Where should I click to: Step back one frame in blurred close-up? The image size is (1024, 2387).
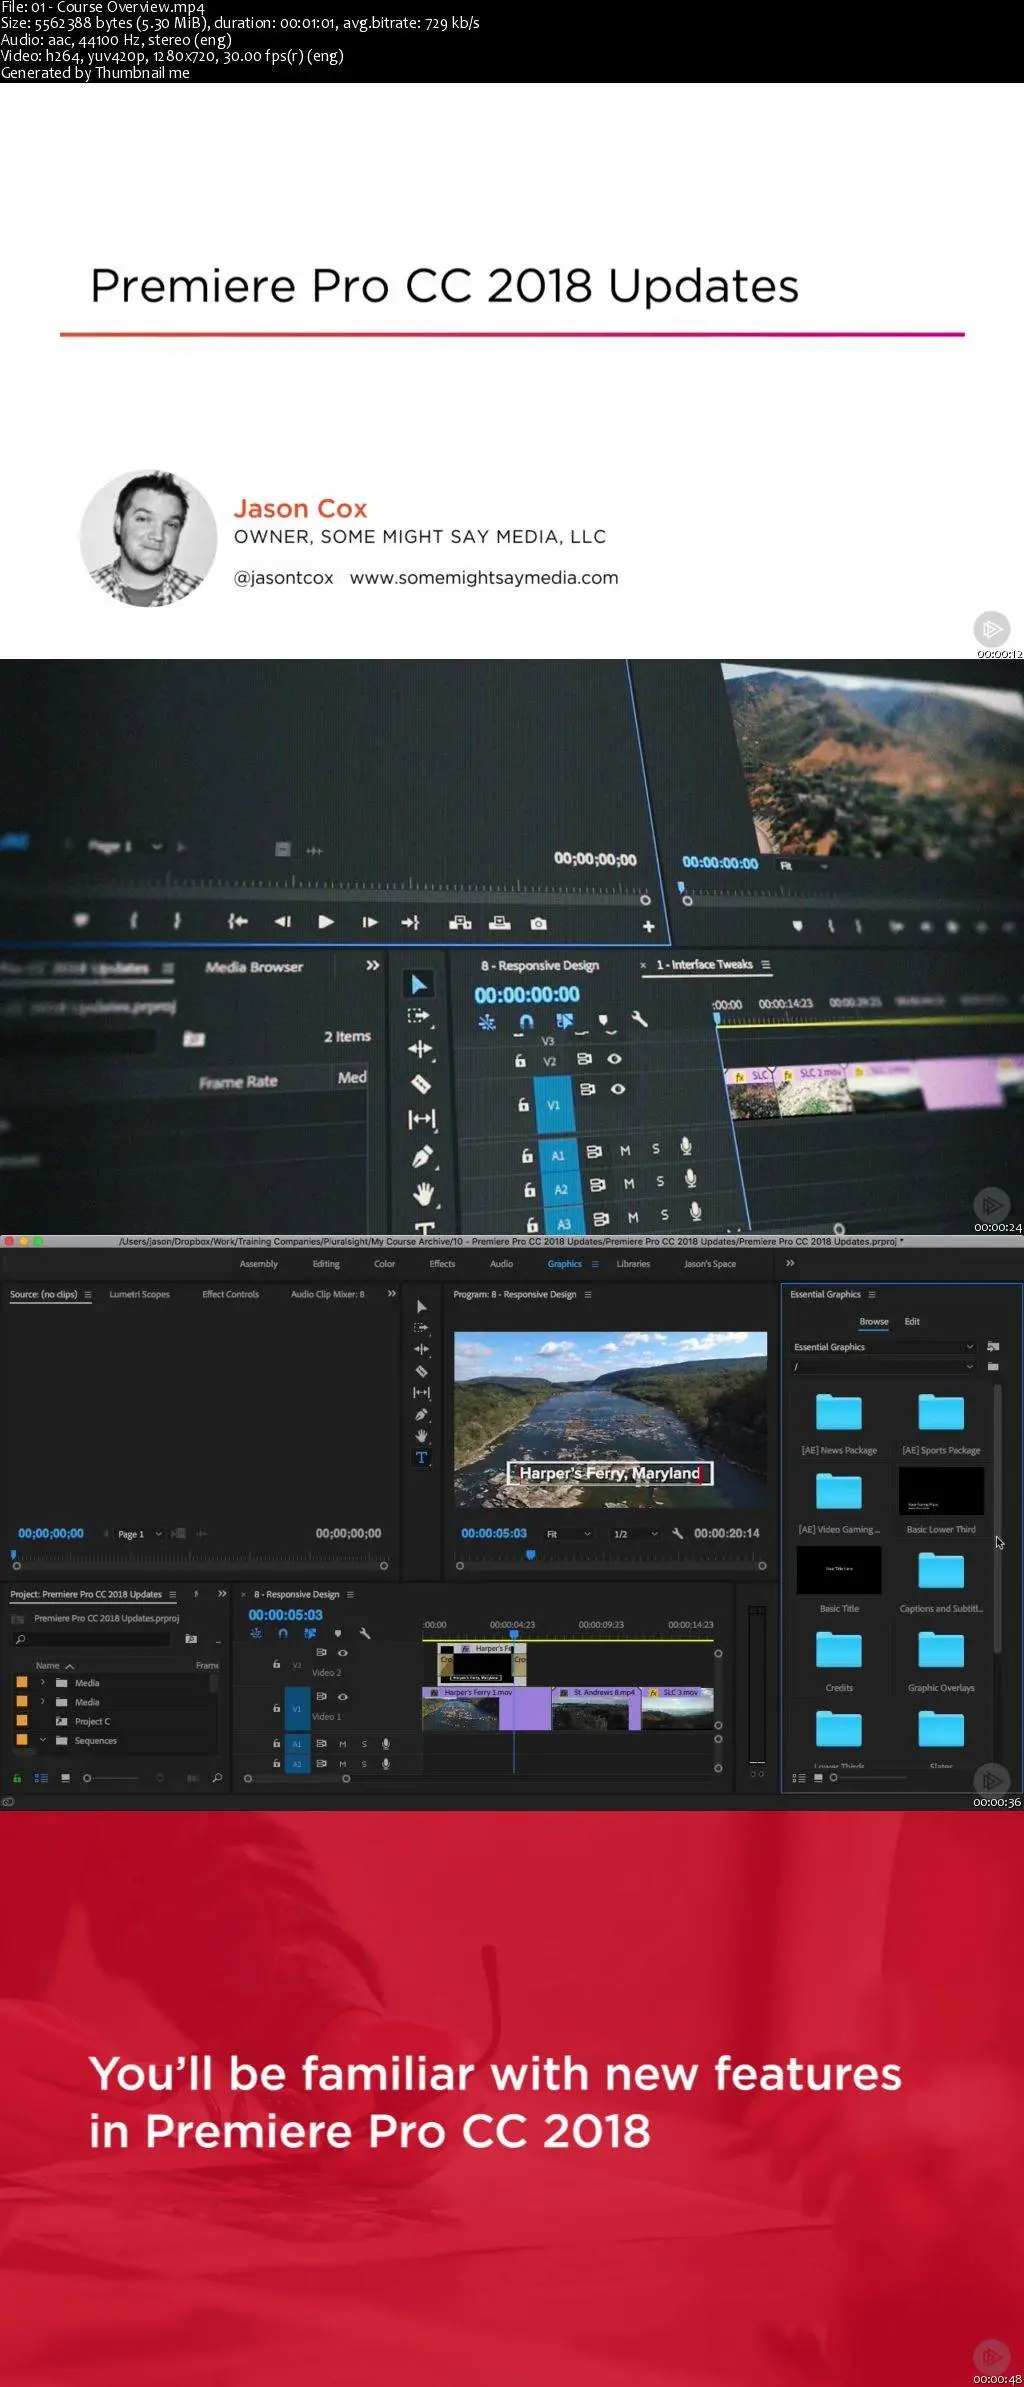pyautogui.click(x=283, y=922)
